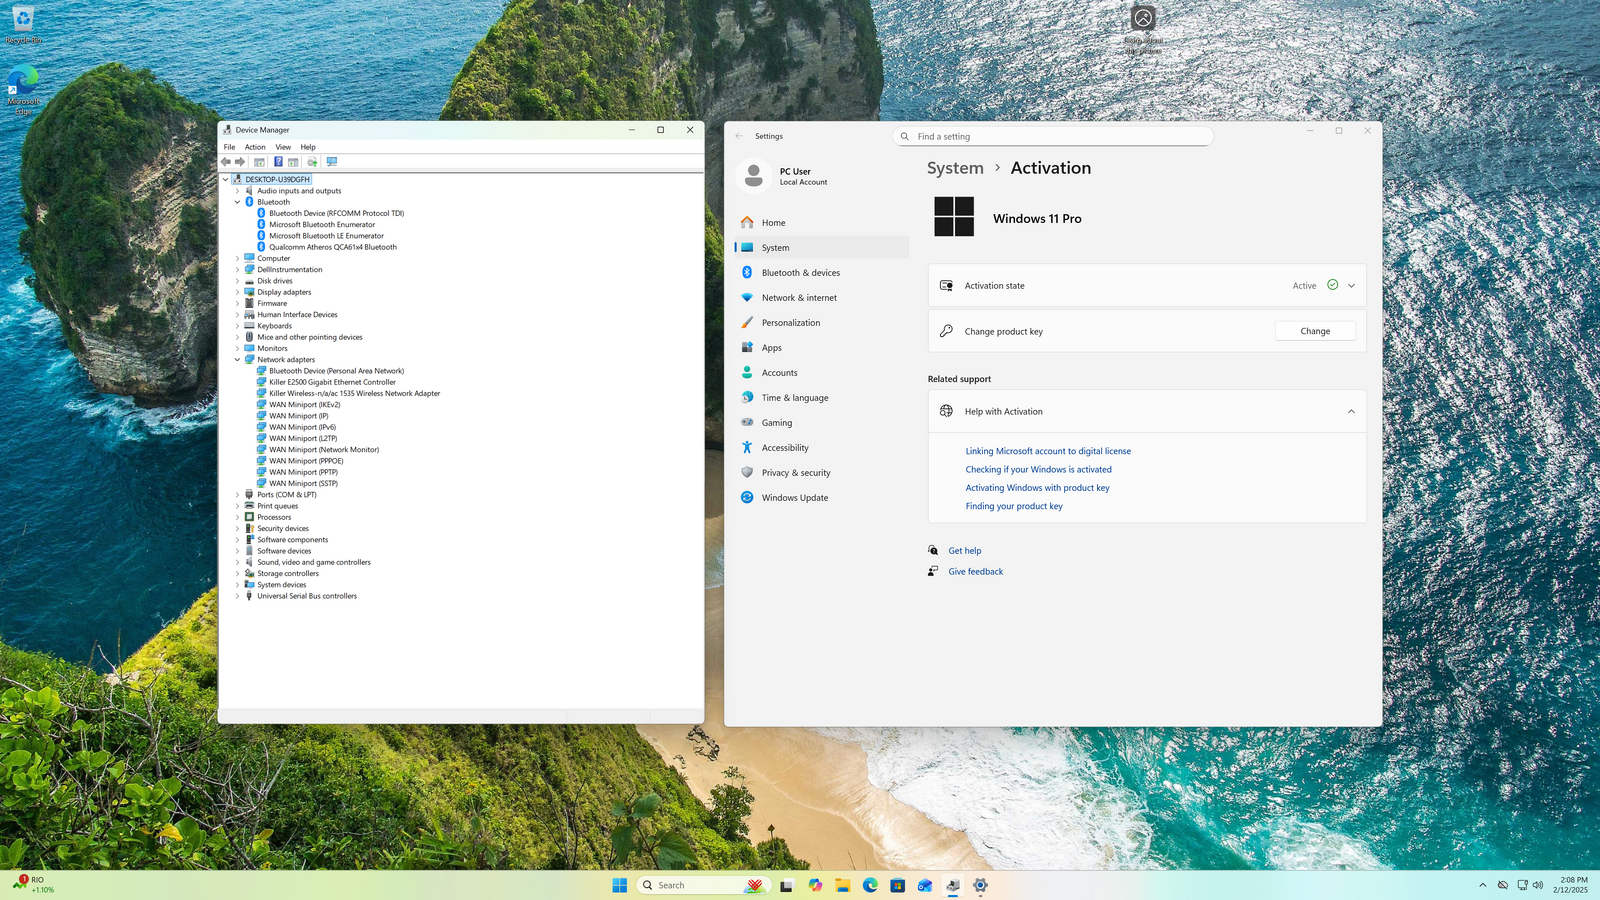
Task: Open Linking Microsoft account to digital license link
Action: 1048,451
